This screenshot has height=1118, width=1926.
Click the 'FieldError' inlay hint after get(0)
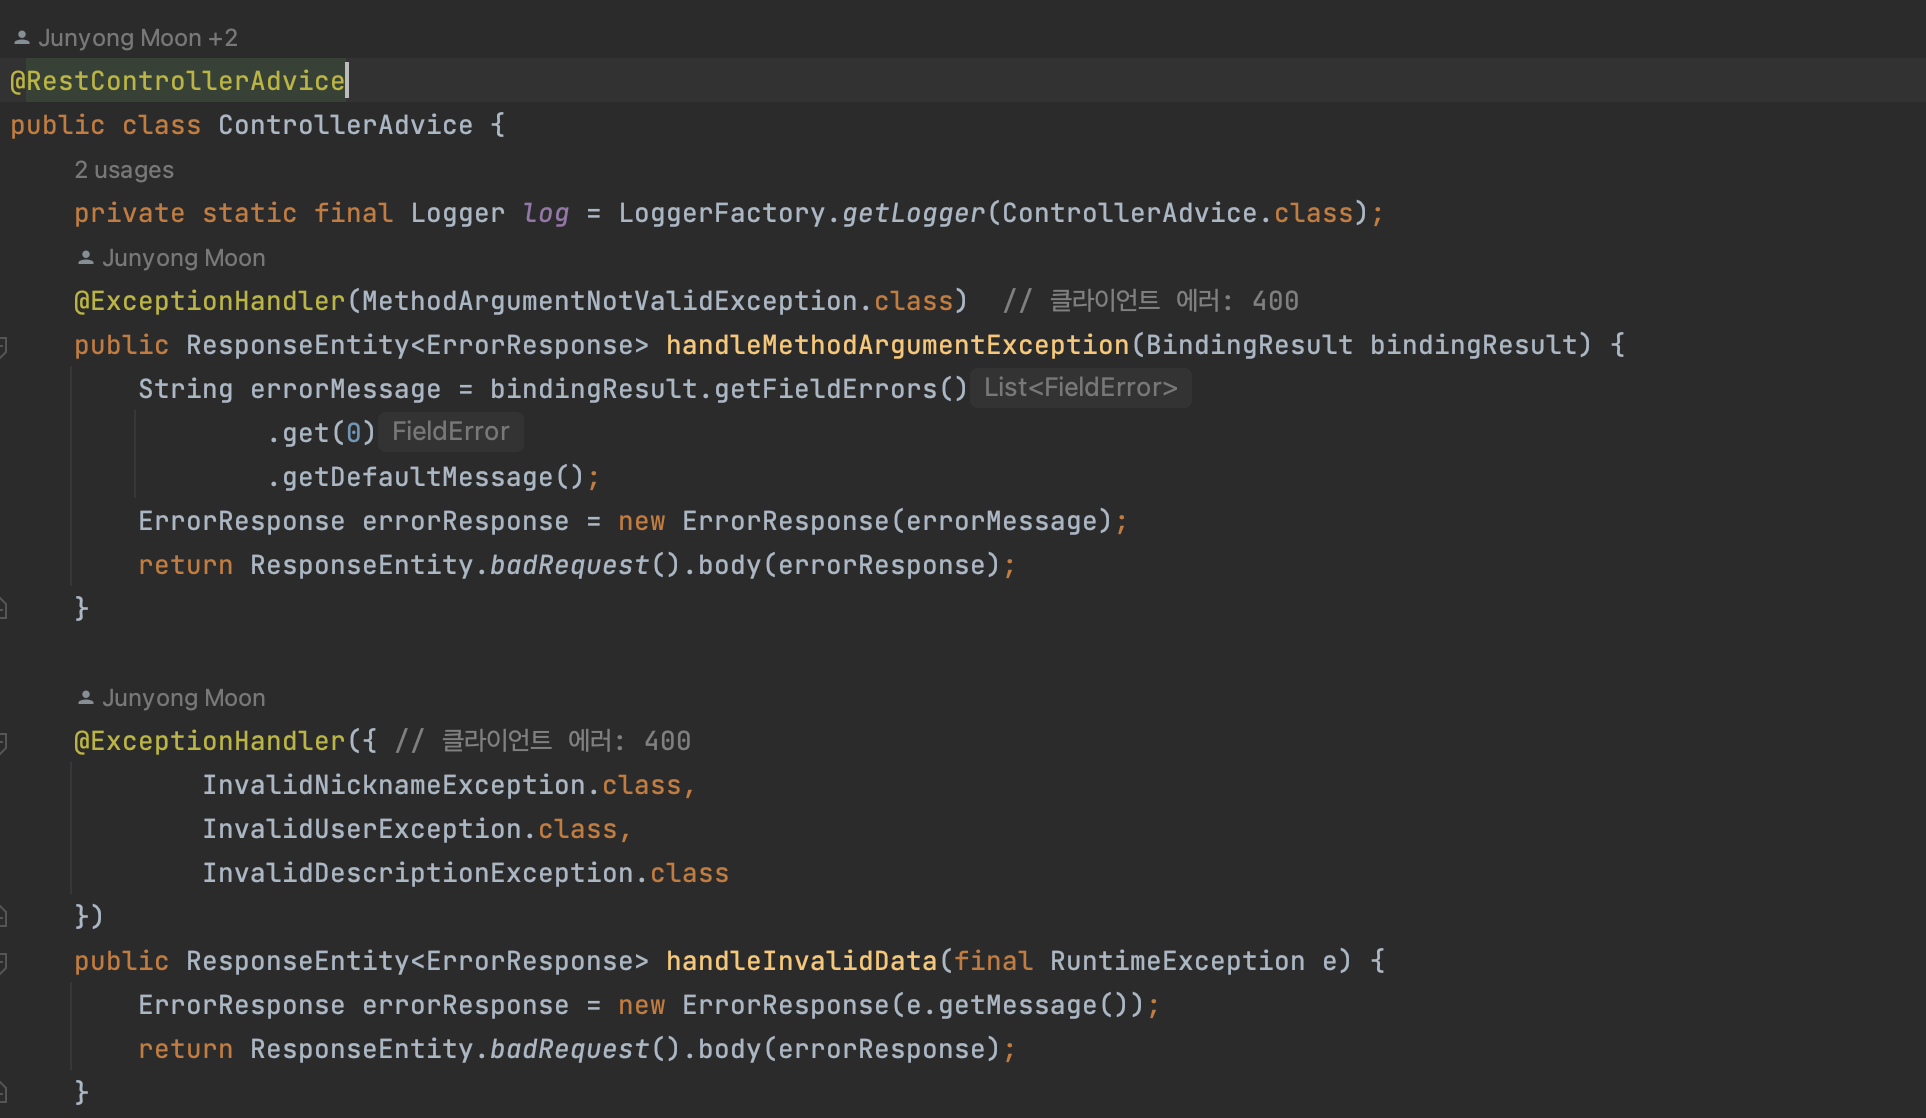(450, 432)
